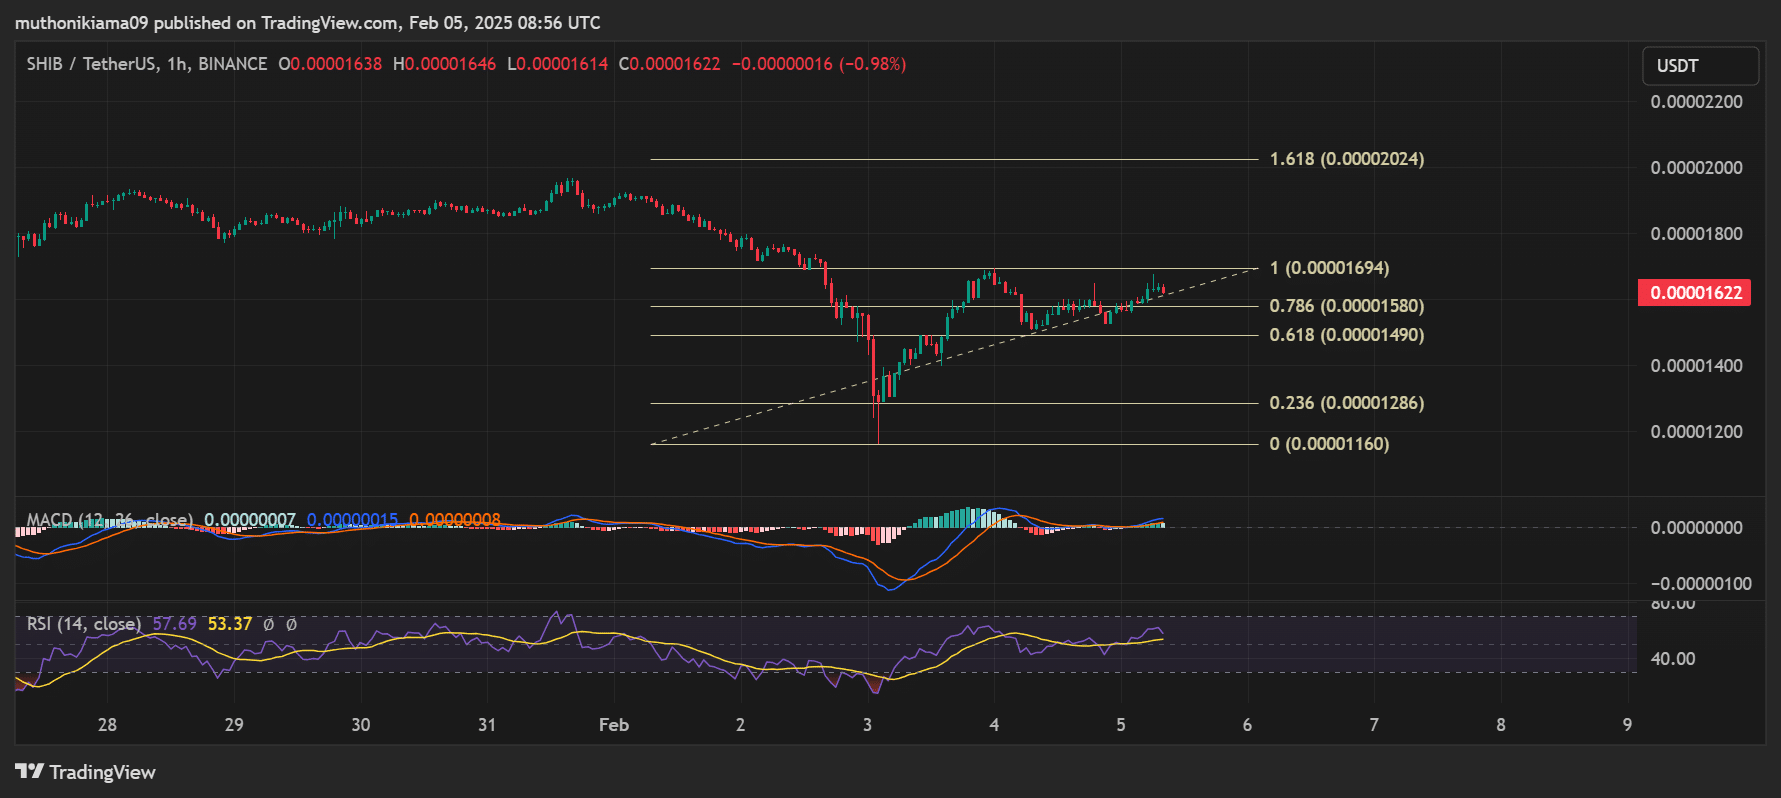Click the MACD axis value 0.00000000

pyautogui.click(x=1697, y=528)
